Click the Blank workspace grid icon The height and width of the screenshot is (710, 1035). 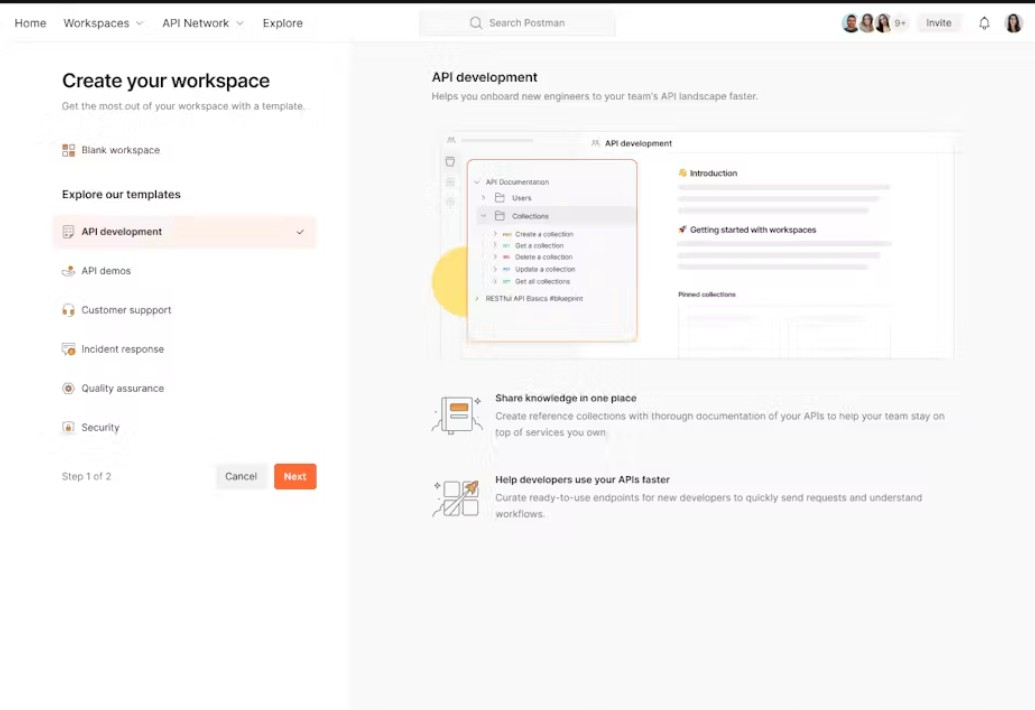pos(69,150)
